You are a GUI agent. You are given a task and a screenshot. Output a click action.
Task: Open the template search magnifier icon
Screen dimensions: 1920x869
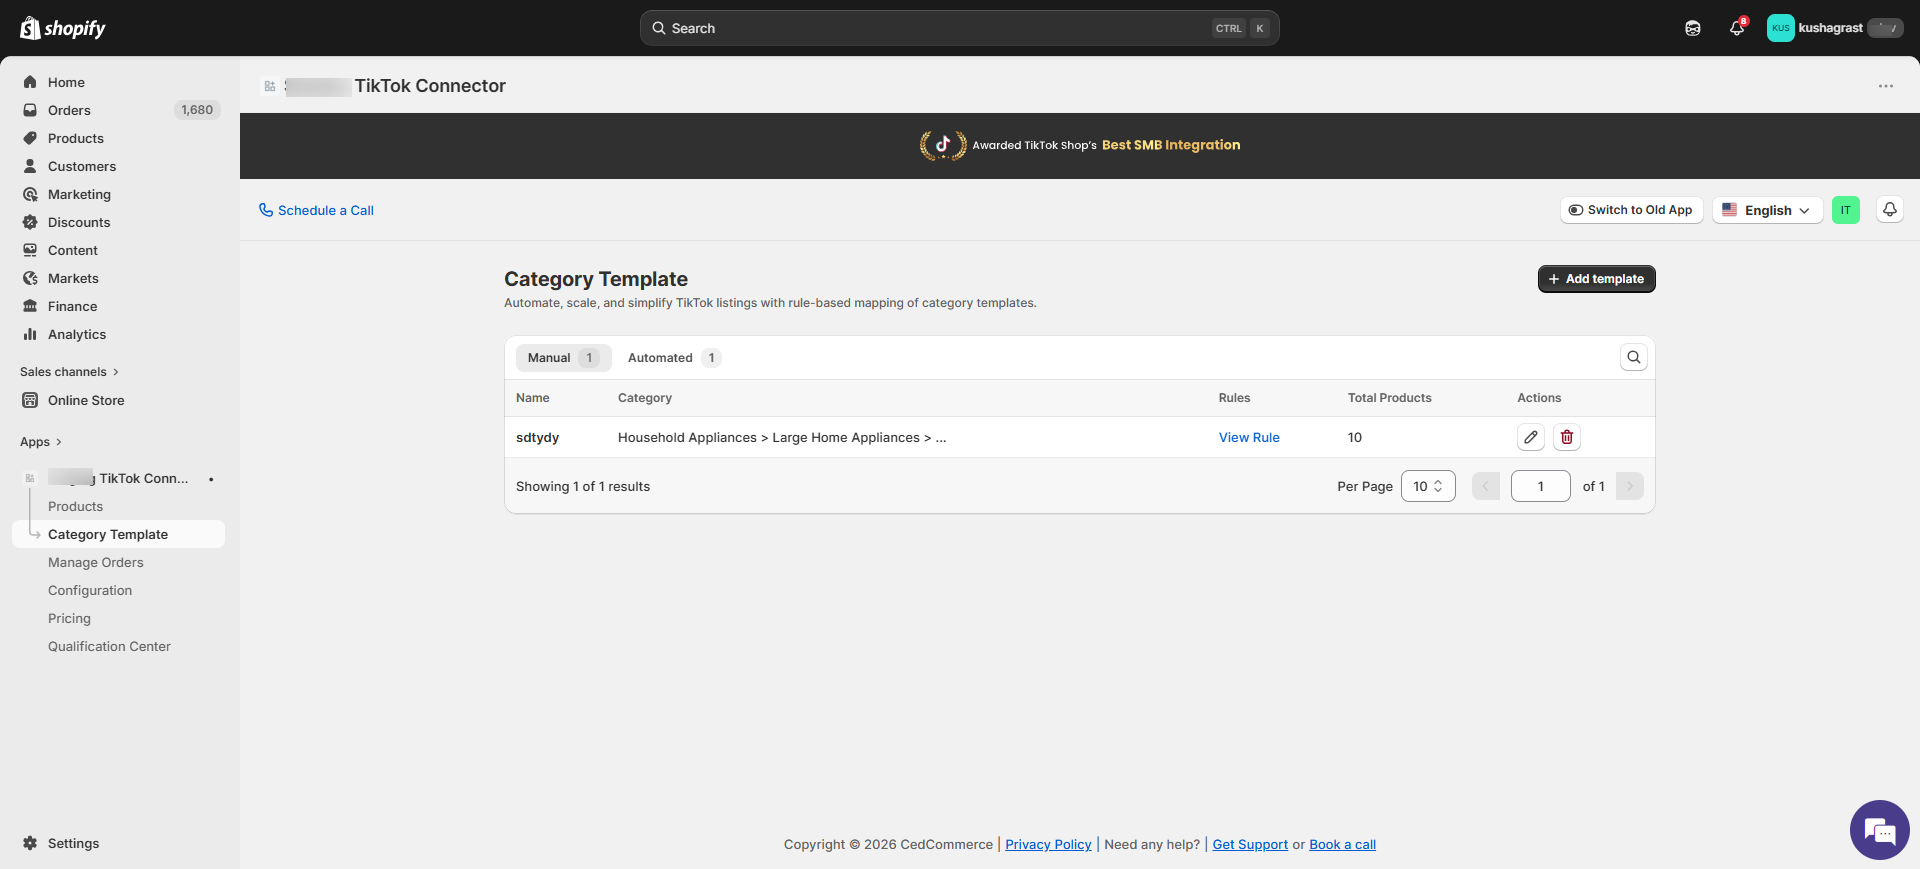[1633, 357]
